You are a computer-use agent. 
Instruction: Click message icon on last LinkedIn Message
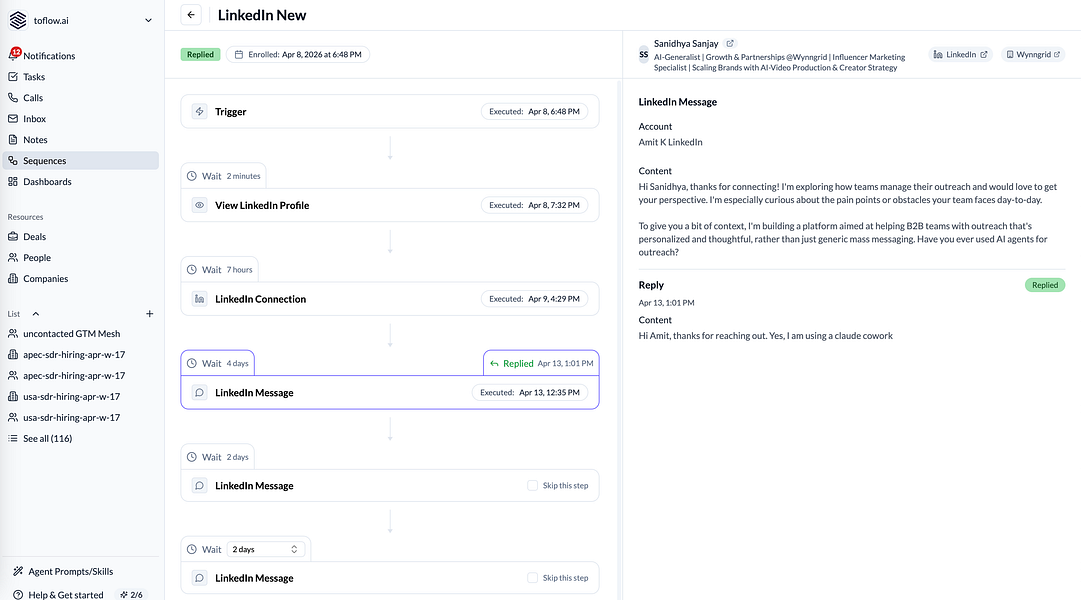pyautogui.click(x=199, y=578)
